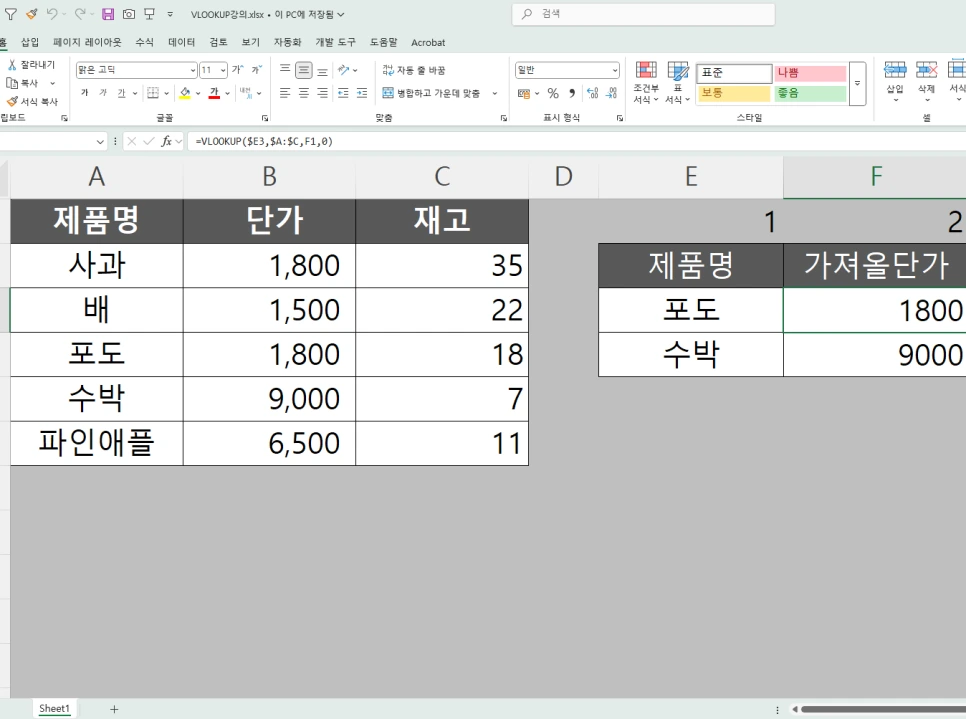Click the Delete cells (삭제) button
Screen dimensions: 966x719
[x=927, y=81]
